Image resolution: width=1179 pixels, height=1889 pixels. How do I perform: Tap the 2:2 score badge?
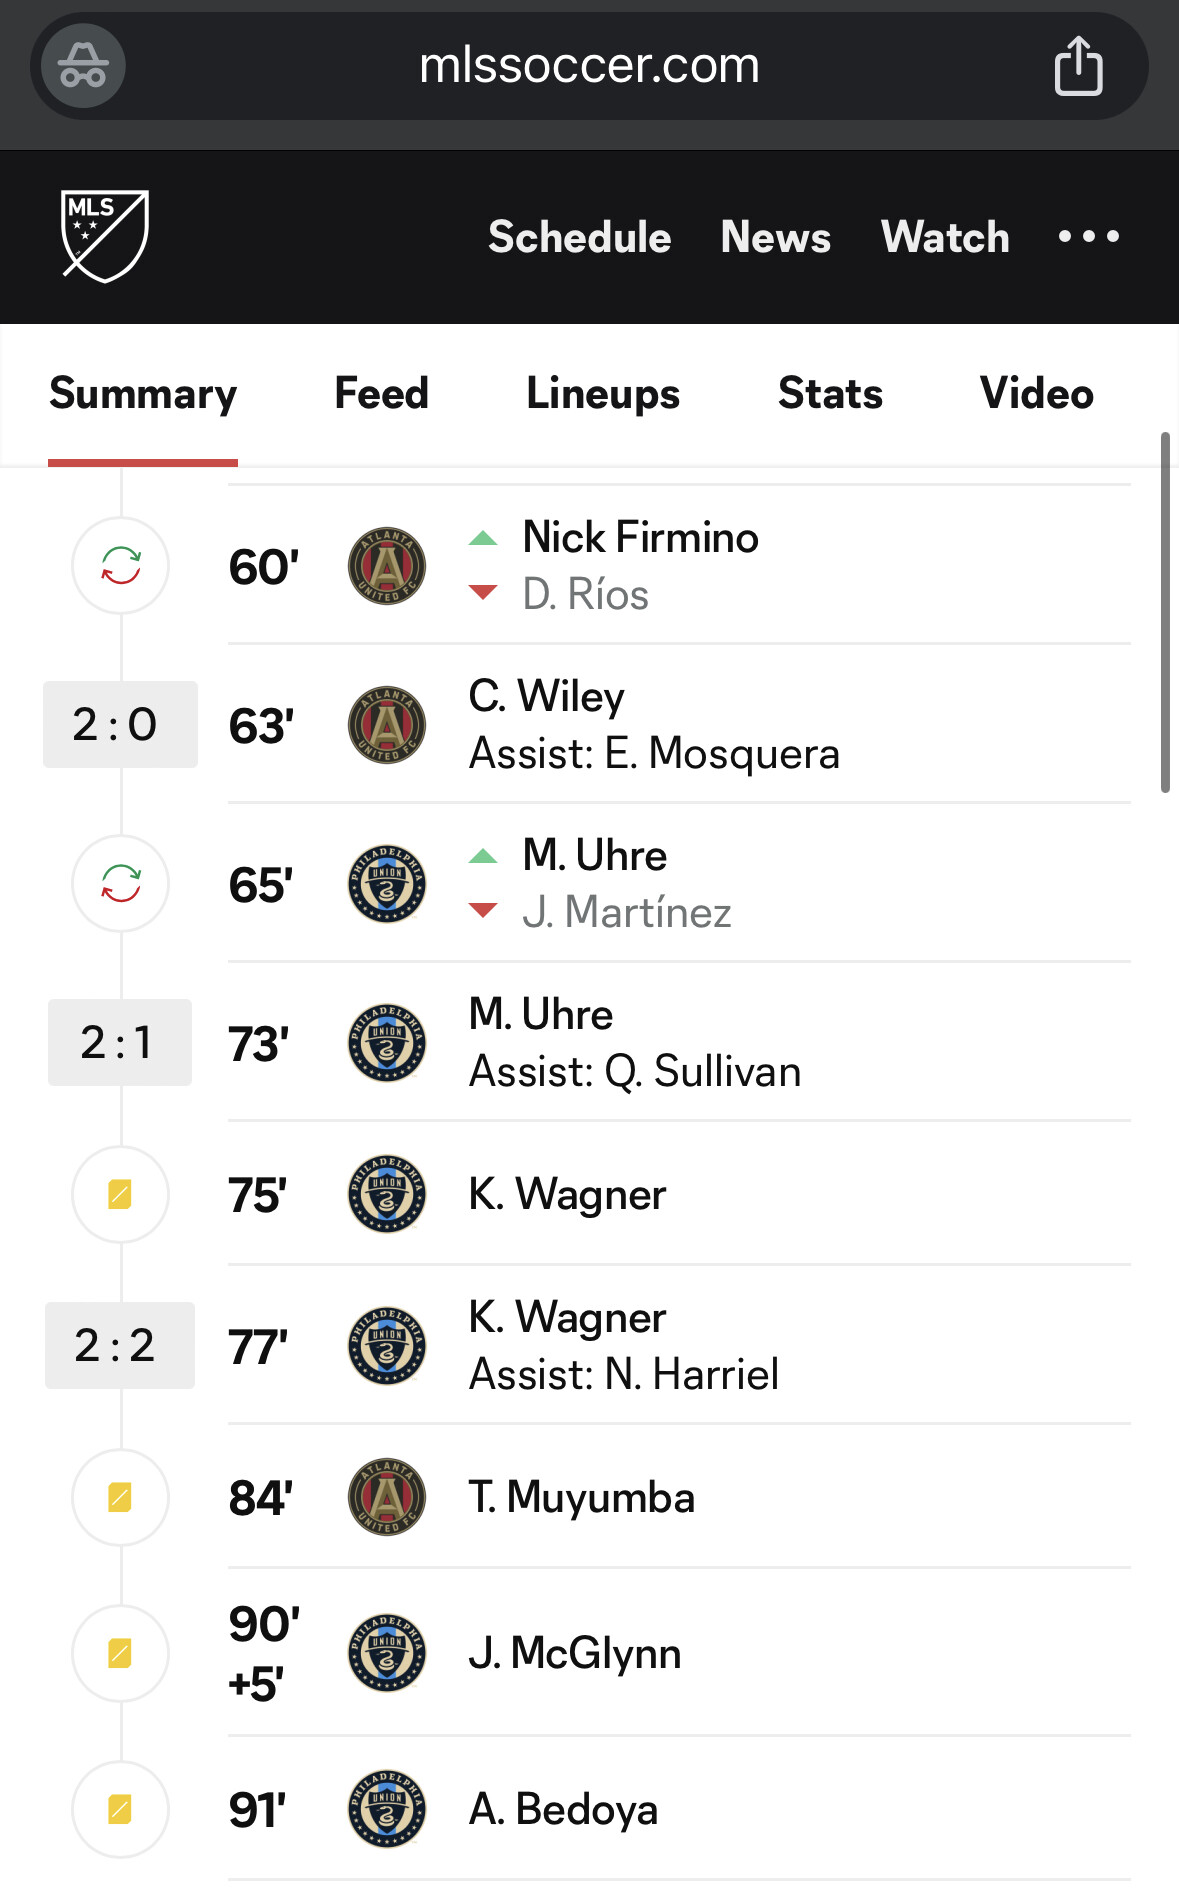pos(119,1345)
